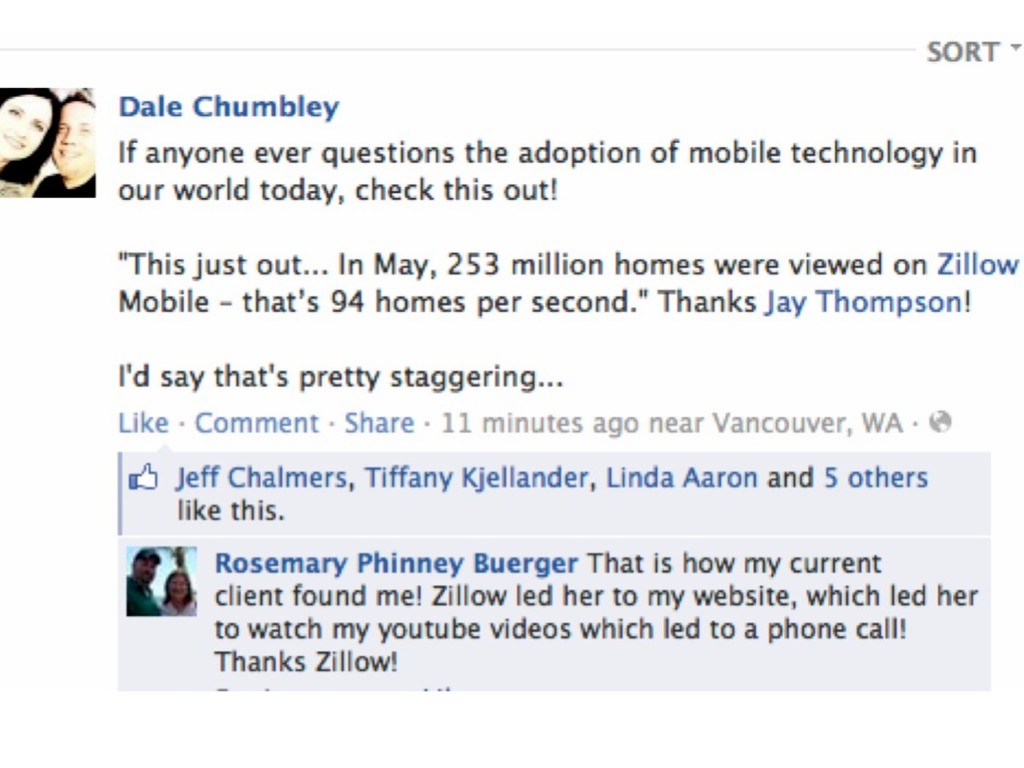Click Comment under the post
The width and height of the screenshot is (1024, 768).
pyautogui.click(x=256, y=423)
